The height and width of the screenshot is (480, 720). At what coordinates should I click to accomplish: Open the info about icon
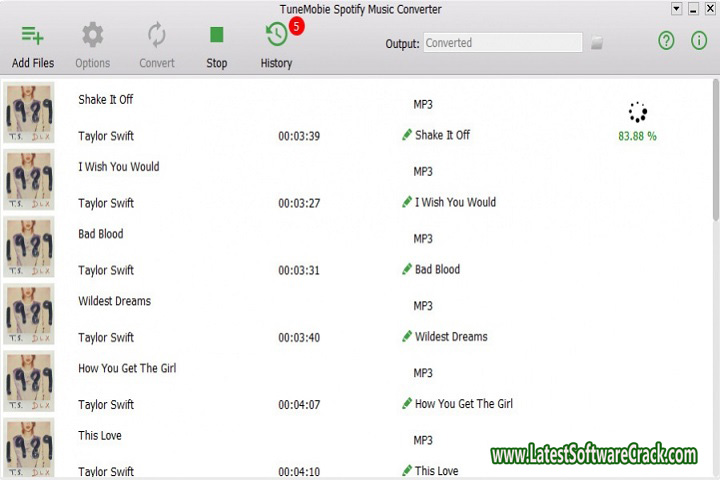(699, 41)
